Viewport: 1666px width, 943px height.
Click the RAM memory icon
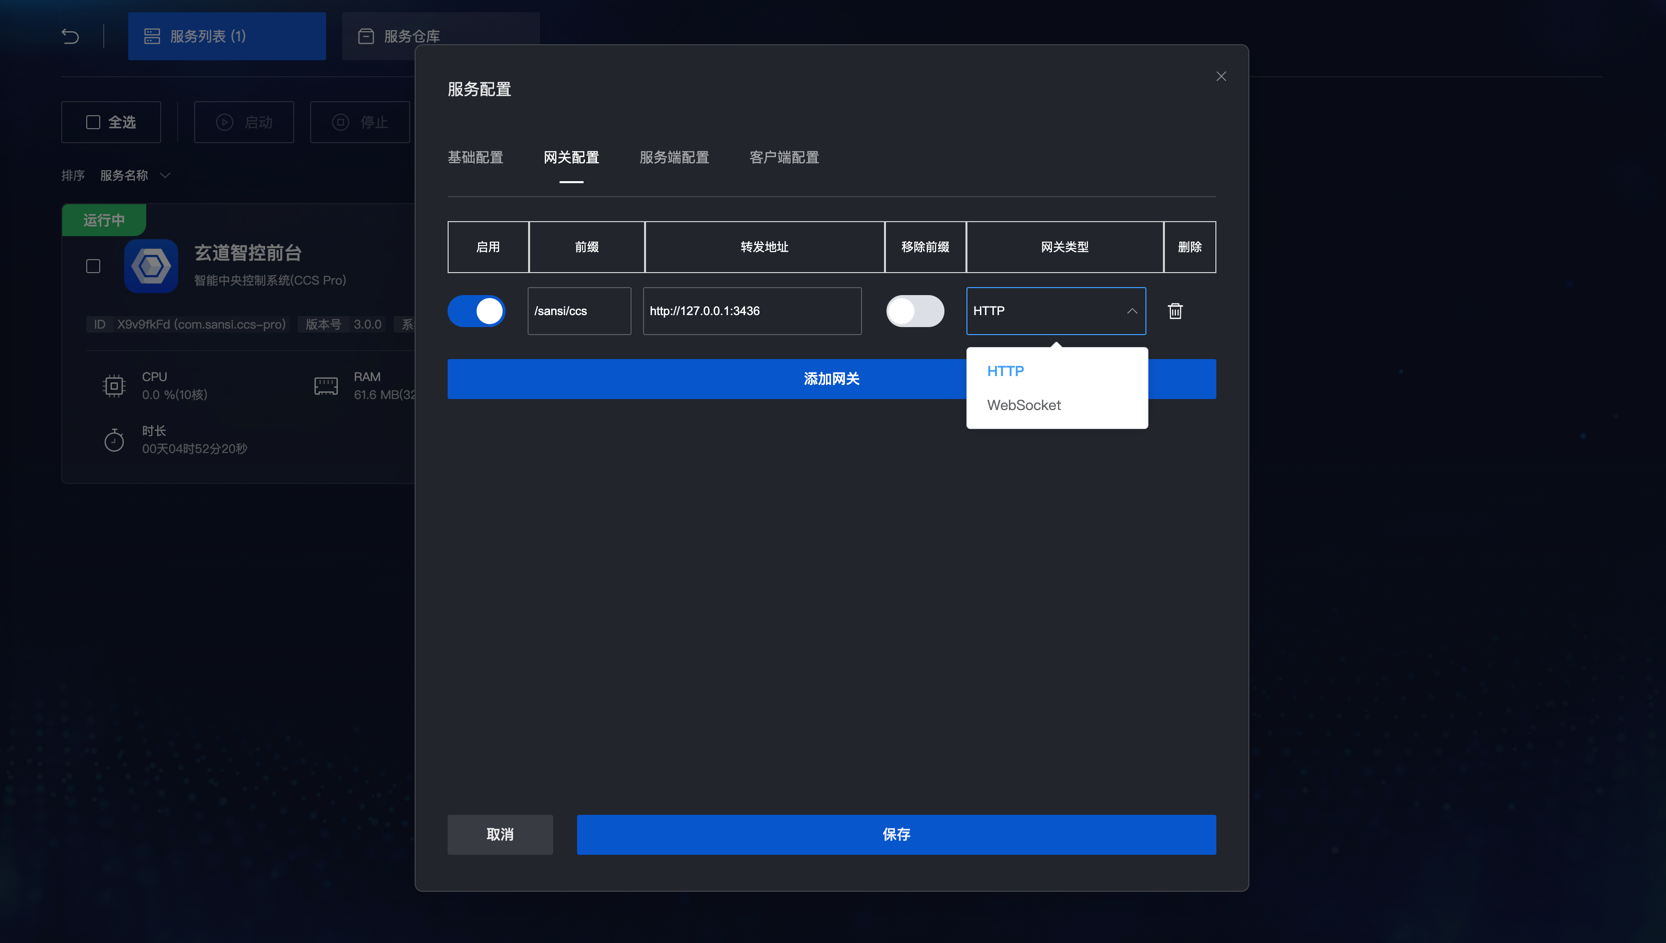(x=326, y=386)
